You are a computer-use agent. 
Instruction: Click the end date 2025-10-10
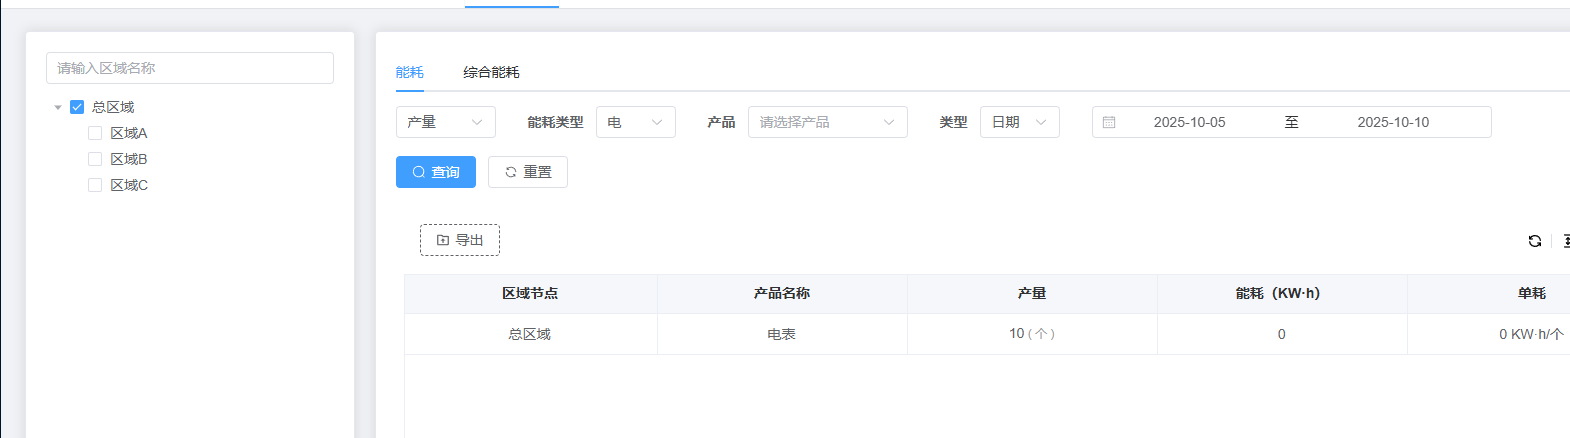coord(1393,122)
